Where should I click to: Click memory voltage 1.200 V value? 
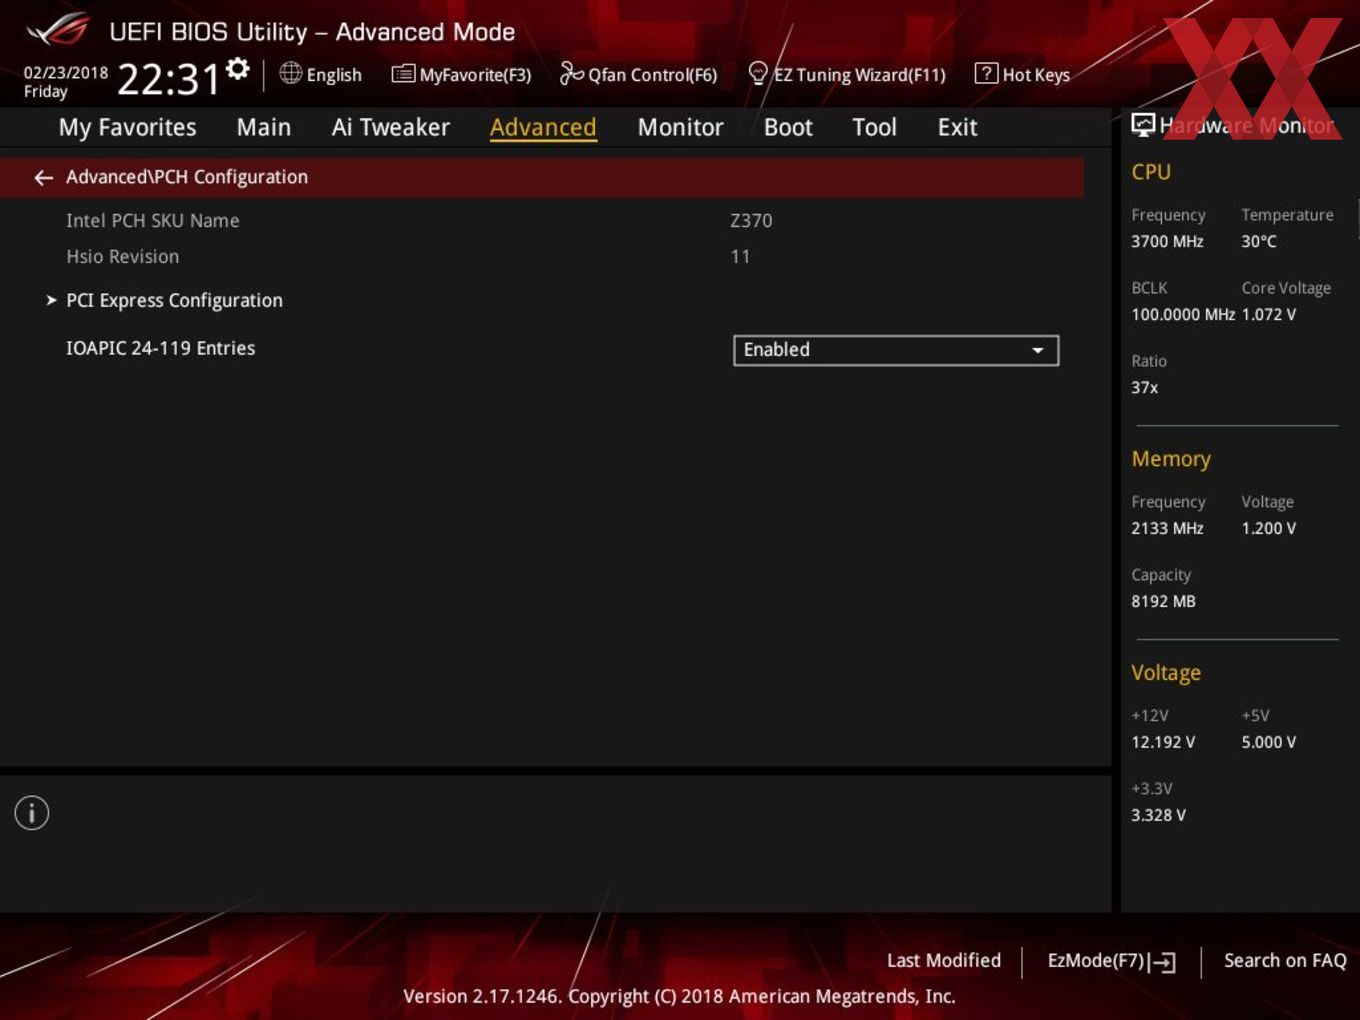tap(1269, 528)
